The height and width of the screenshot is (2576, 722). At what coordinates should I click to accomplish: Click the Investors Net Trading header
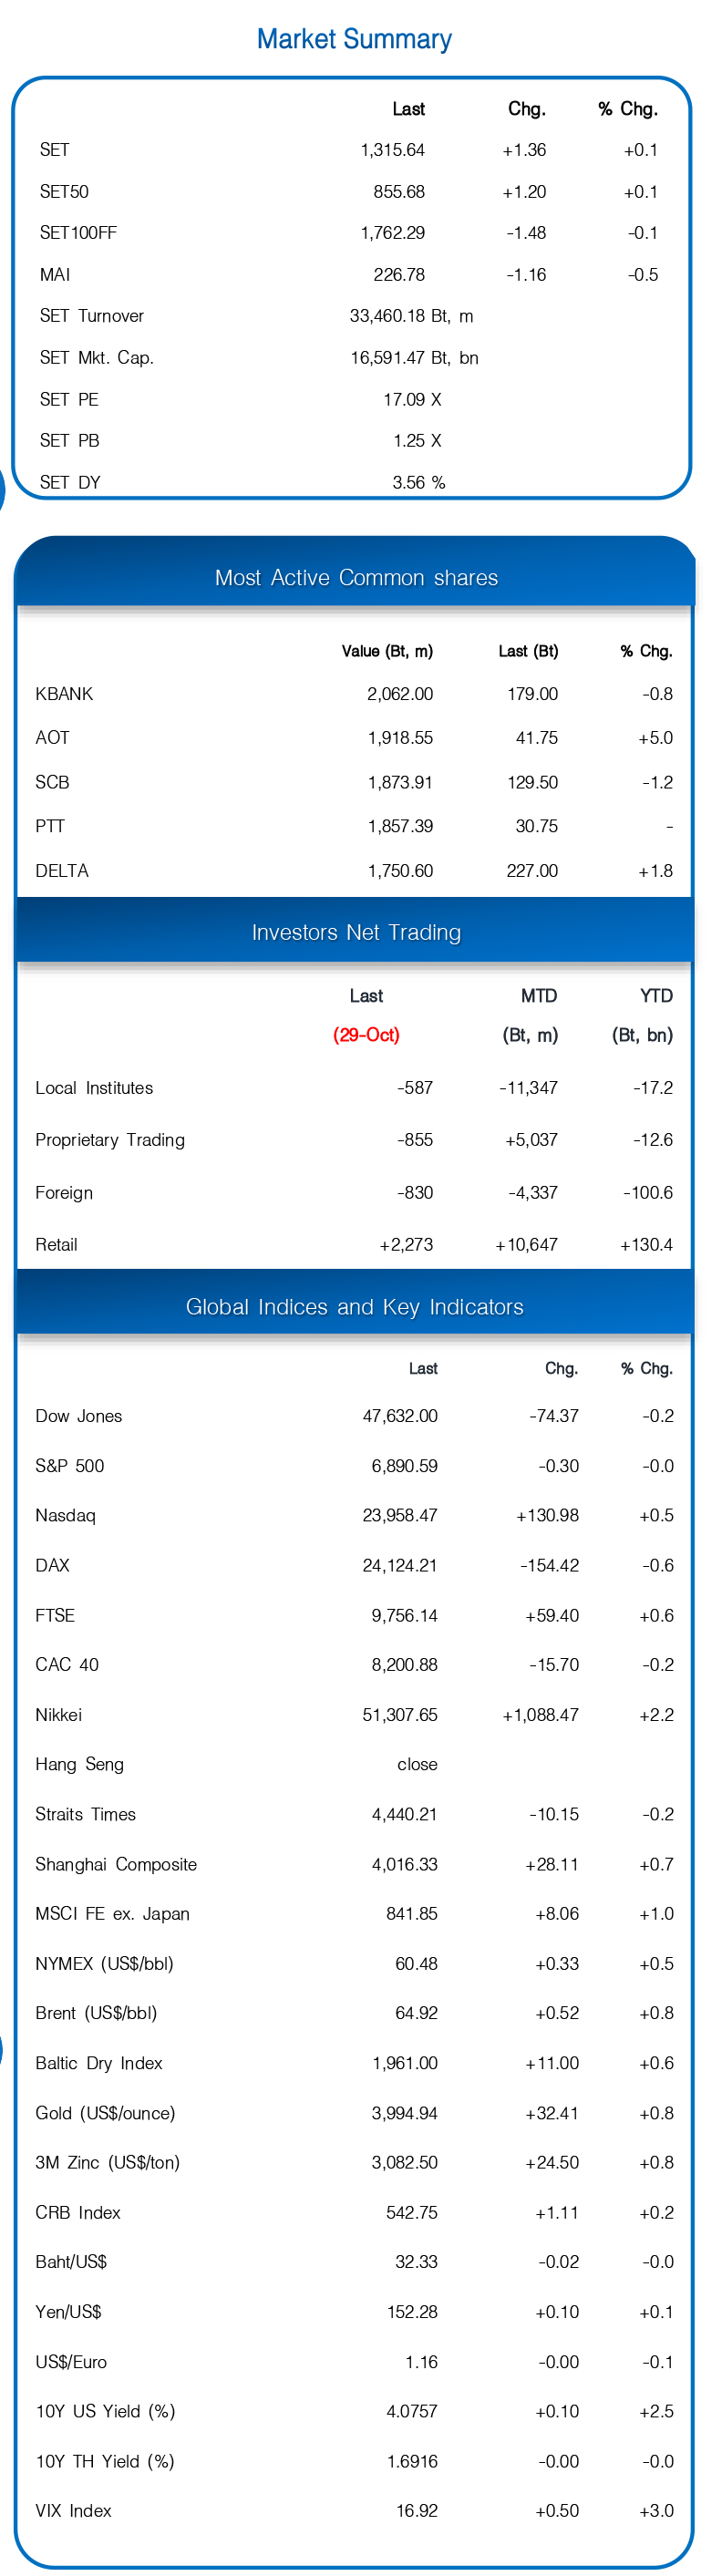pyautogui.click(x=356, y=933)
